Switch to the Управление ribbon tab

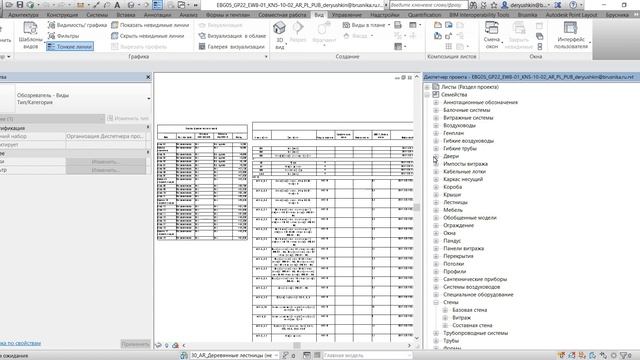point(347,15)
